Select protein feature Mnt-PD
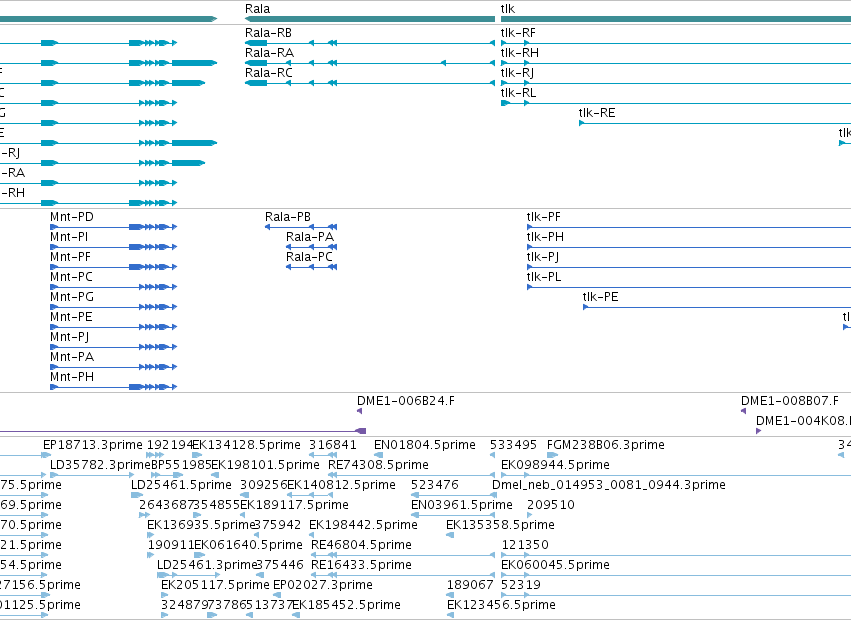851x620 pixels. click(72, 217)
